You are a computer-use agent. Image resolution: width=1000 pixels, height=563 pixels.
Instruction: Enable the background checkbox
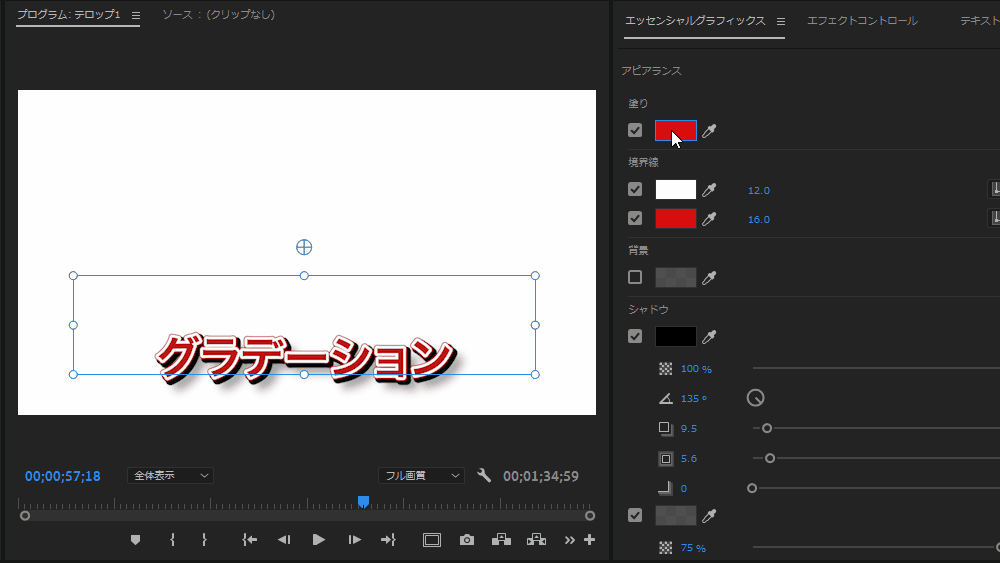coord(635,277)
